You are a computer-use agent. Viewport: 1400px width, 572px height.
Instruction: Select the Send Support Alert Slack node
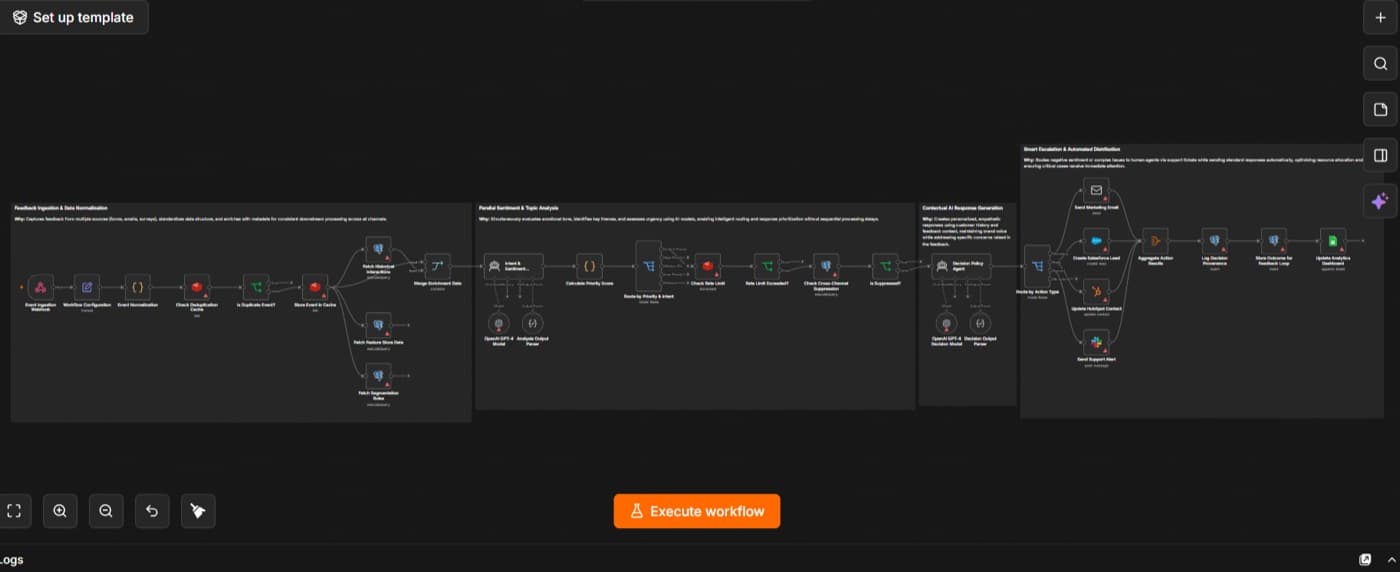(x=1097, y=343)
